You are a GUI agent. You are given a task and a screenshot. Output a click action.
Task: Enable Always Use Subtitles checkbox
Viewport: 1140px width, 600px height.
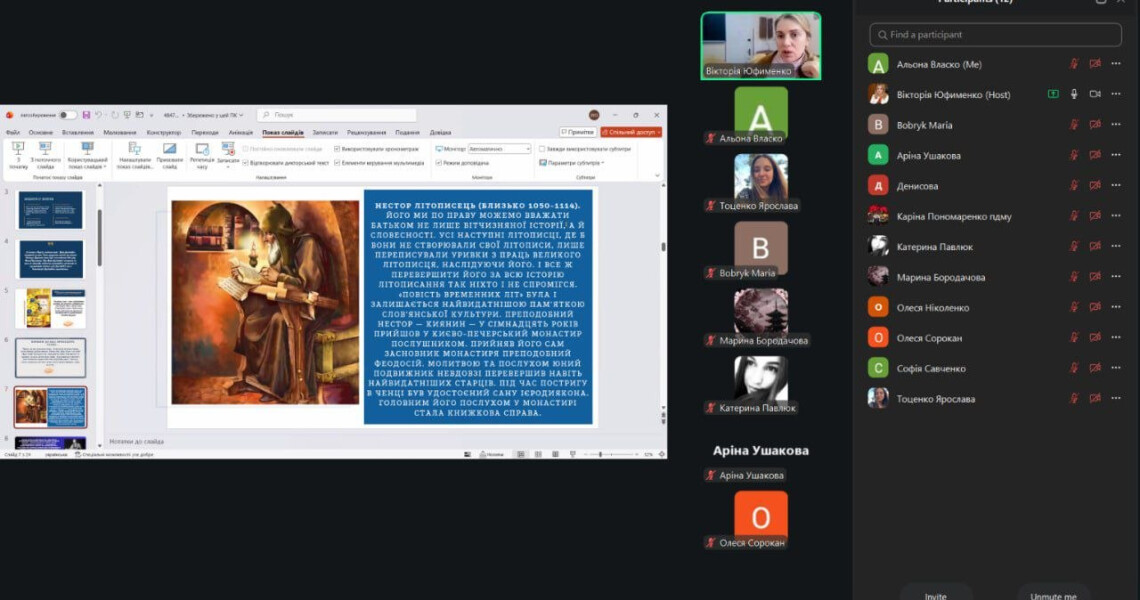(542, 149)
